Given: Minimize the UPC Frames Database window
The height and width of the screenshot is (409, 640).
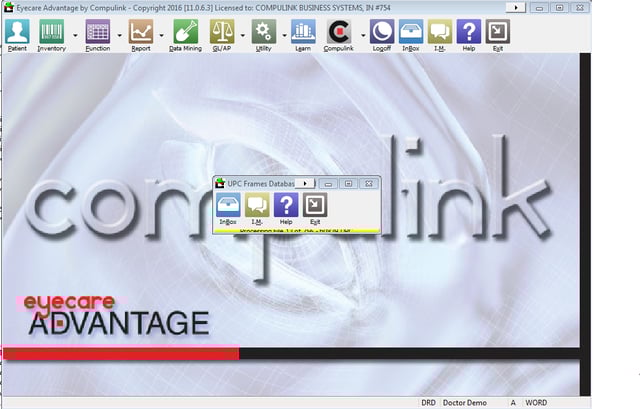Looking at the screenshot, I should pos(328,184).
